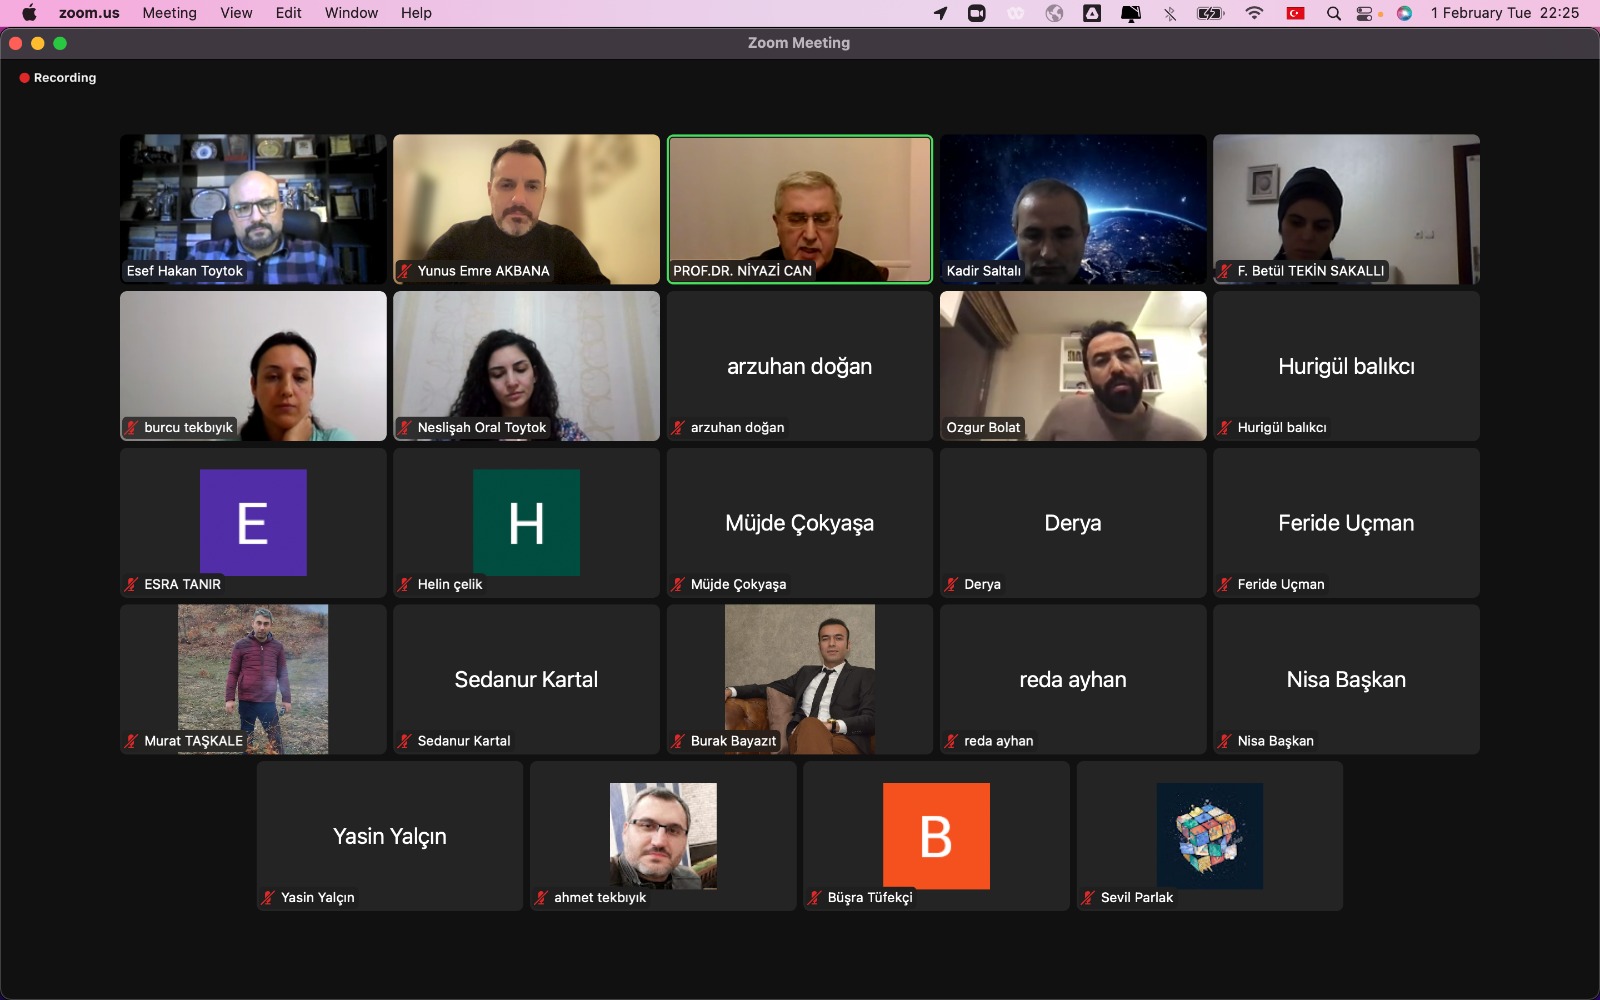The image size is (1600, 1000).
Task: Open Spotlight search magnifier icon
Action: [1333, 13]
